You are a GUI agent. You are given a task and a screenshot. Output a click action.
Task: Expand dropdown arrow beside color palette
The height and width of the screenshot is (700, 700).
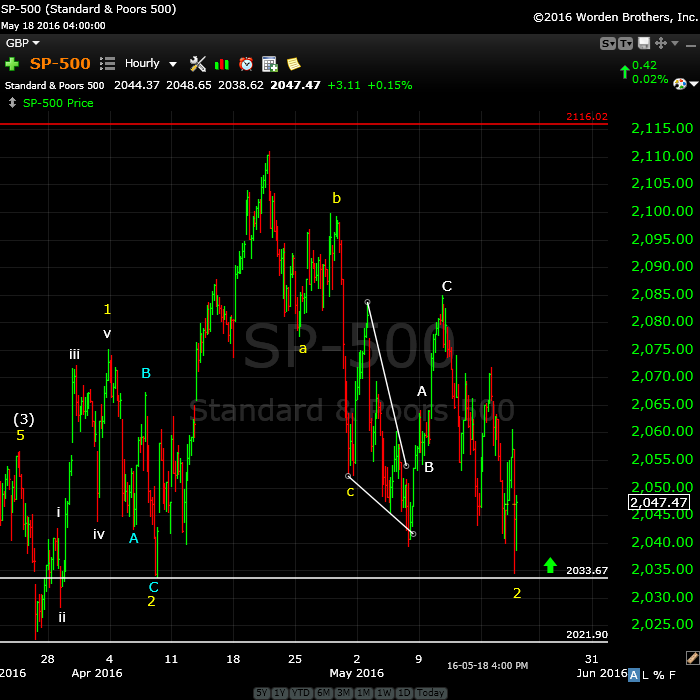tap(694, 83)
